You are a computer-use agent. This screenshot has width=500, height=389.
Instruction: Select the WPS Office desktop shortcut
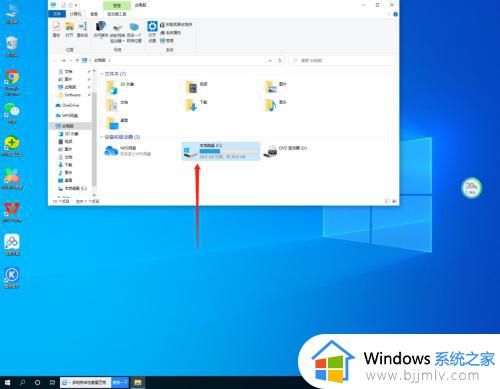point(12,212)
